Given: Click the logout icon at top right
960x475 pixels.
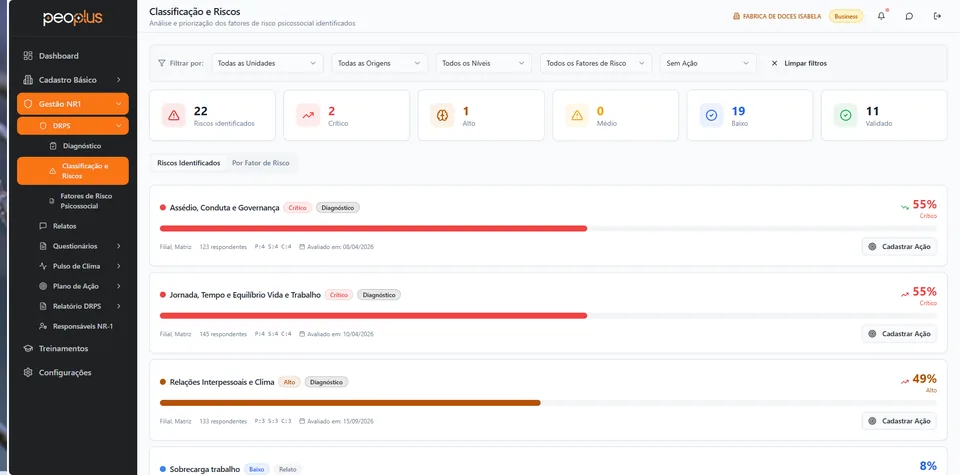Looking at the screenshot, I should pos(937,17).
